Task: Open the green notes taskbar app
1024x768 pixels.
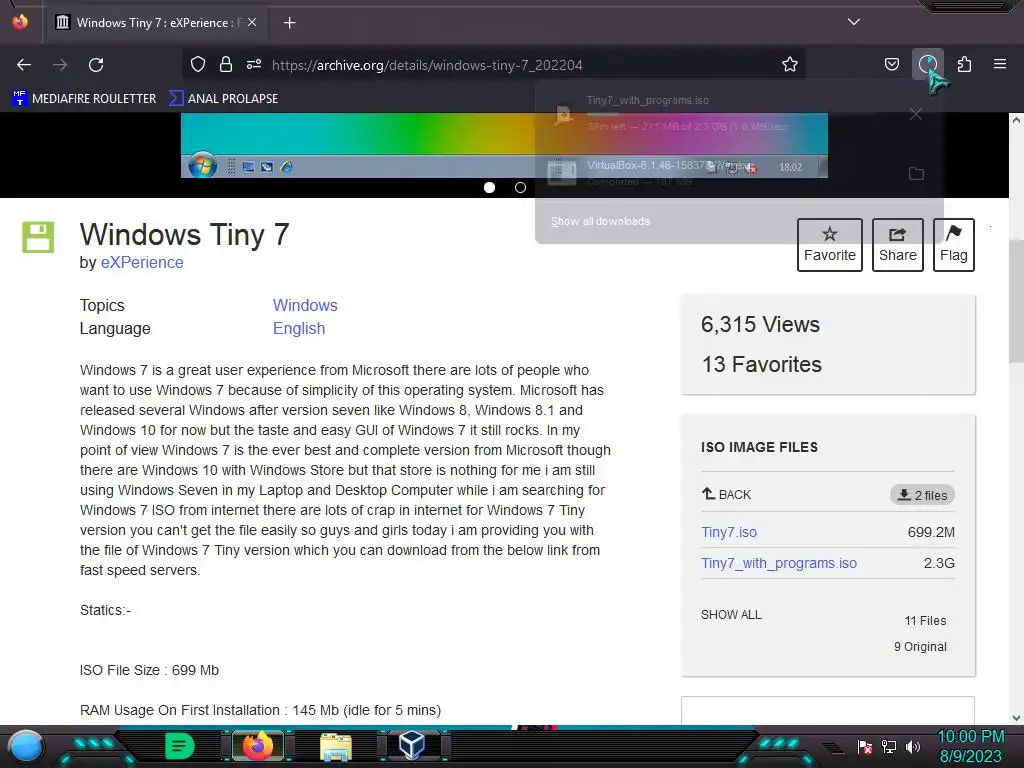Action: tap(179, 746)
